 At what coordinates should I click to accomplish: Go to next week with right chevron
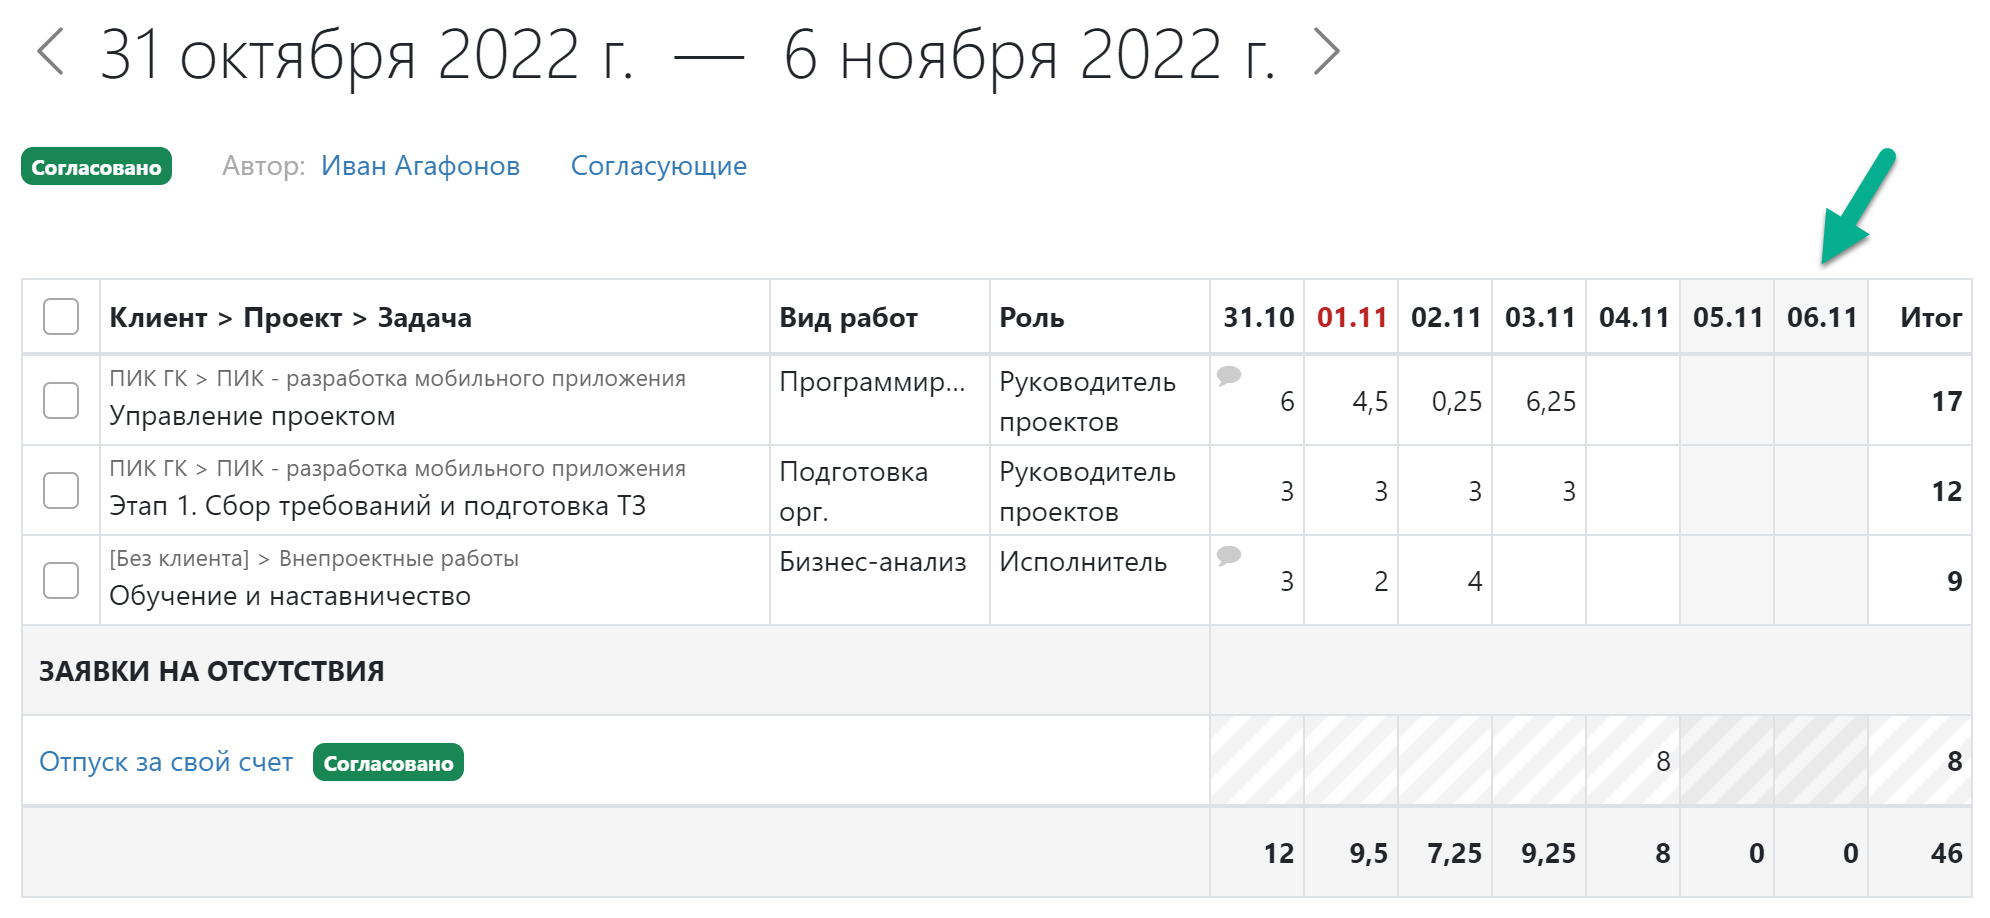pos(1326,52)
